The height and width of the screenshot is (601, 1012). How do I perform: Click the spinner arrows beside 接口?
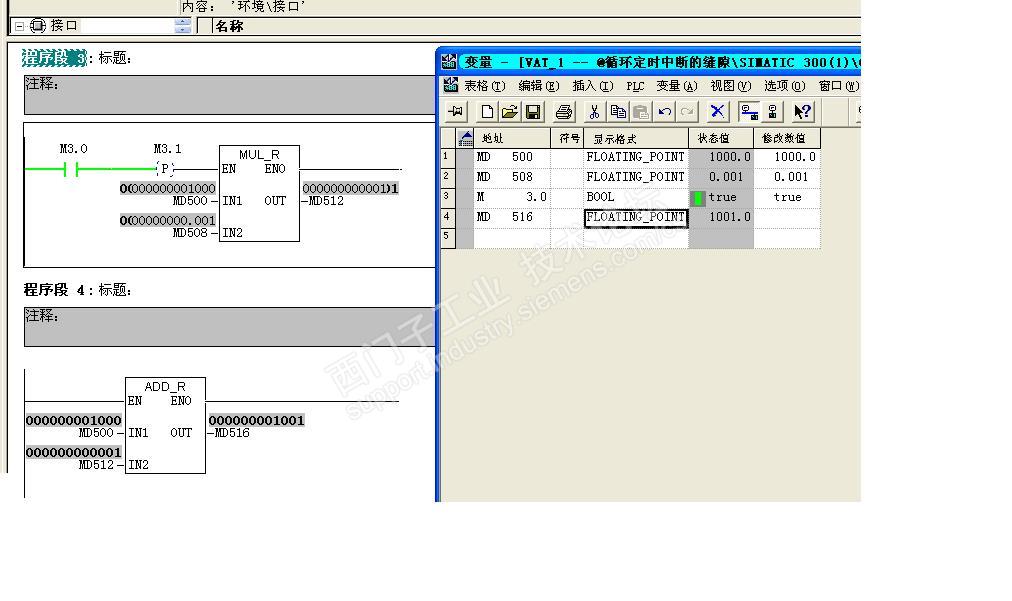[x=183, y=26]
